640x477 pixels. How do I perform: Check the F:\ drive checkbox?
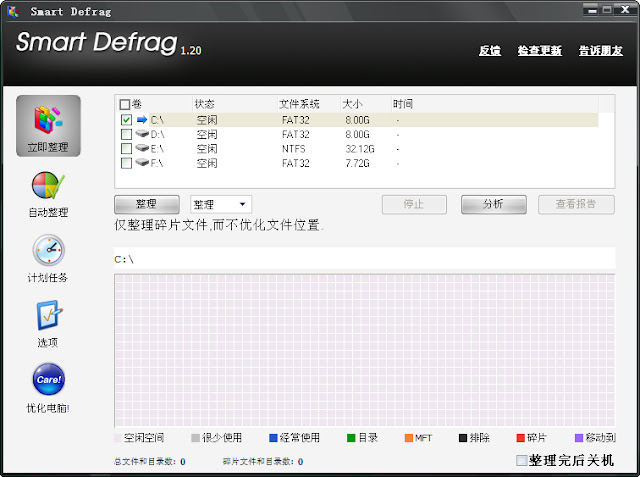point(127,163)
